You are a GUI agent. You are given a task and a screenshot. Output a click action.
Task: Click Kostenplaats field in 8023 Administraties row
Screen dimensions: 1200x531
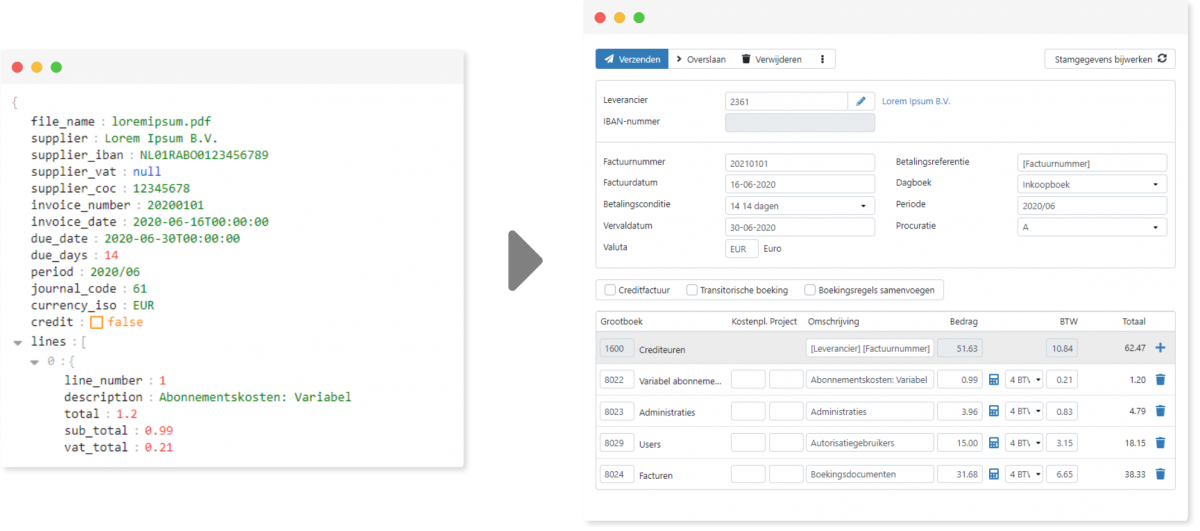click(x=748, y=411)
